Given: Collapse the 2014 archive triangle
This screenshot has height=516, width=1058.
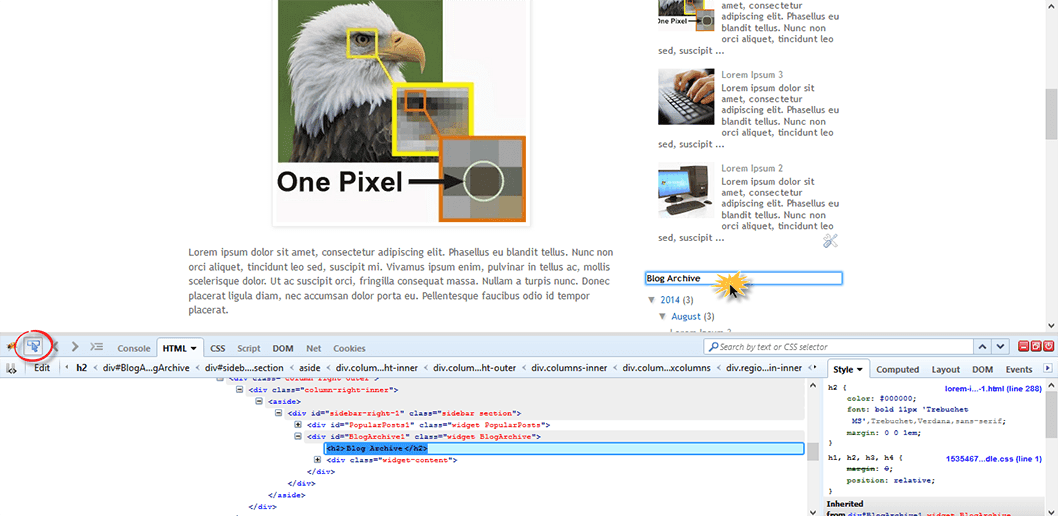Looking at the screenshot, I should tap(651, 299).
